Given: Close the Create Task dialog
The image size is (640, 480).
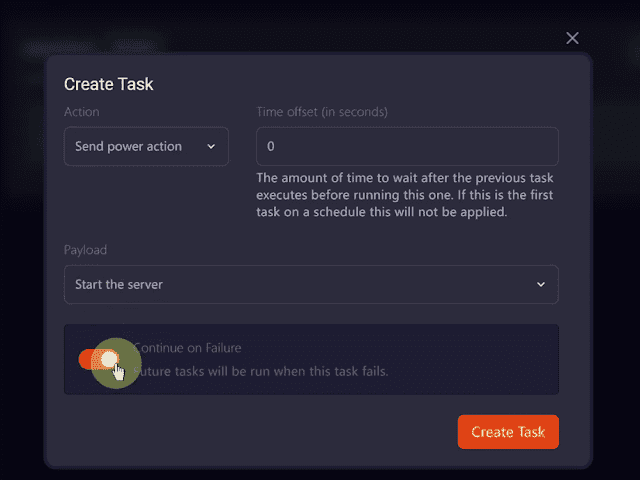Looking at the screenshot, I should tap(572, 38).
